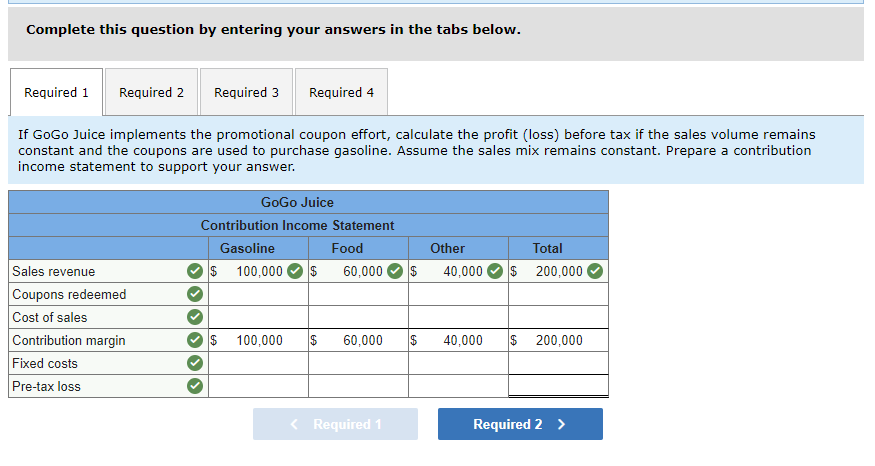Click green checkmark beside Contribution margin label
This screenshot has width=875, height=466.
195,340
